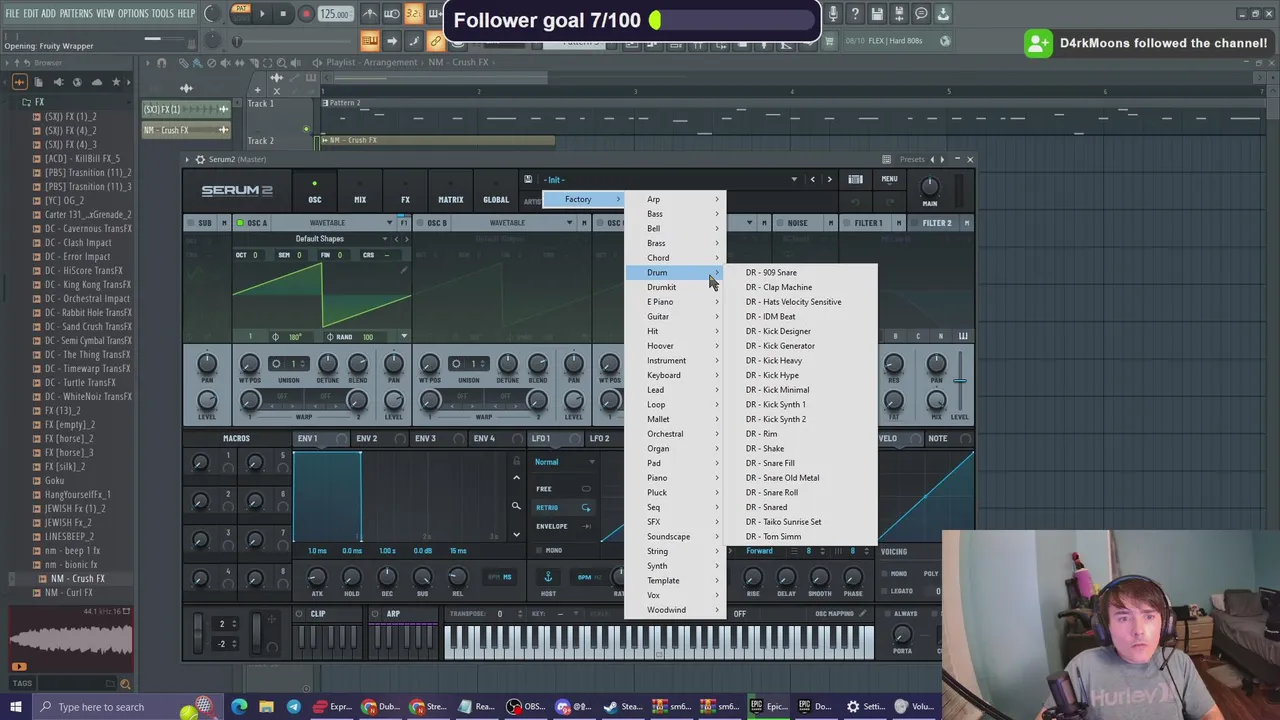Click Serum's save preset floppy icon
The image size is (1280, 720).
[x=528, y=179]
